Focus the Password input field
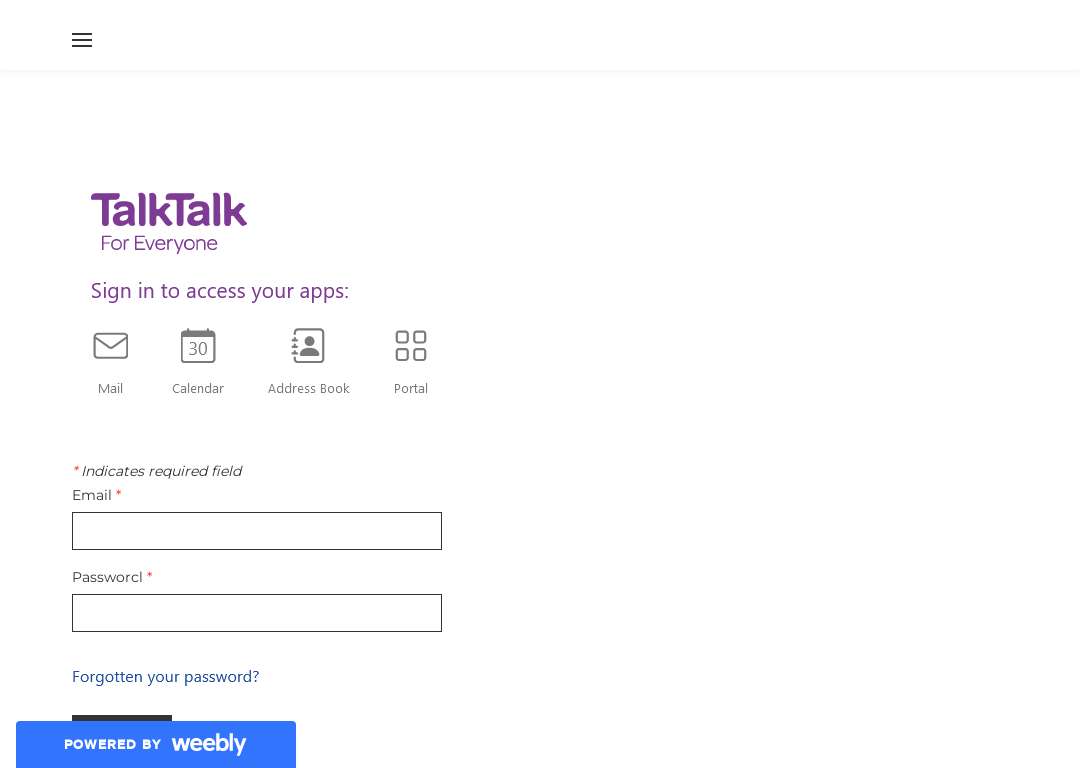Screen dimensions: 1080x768 [257, 613]
